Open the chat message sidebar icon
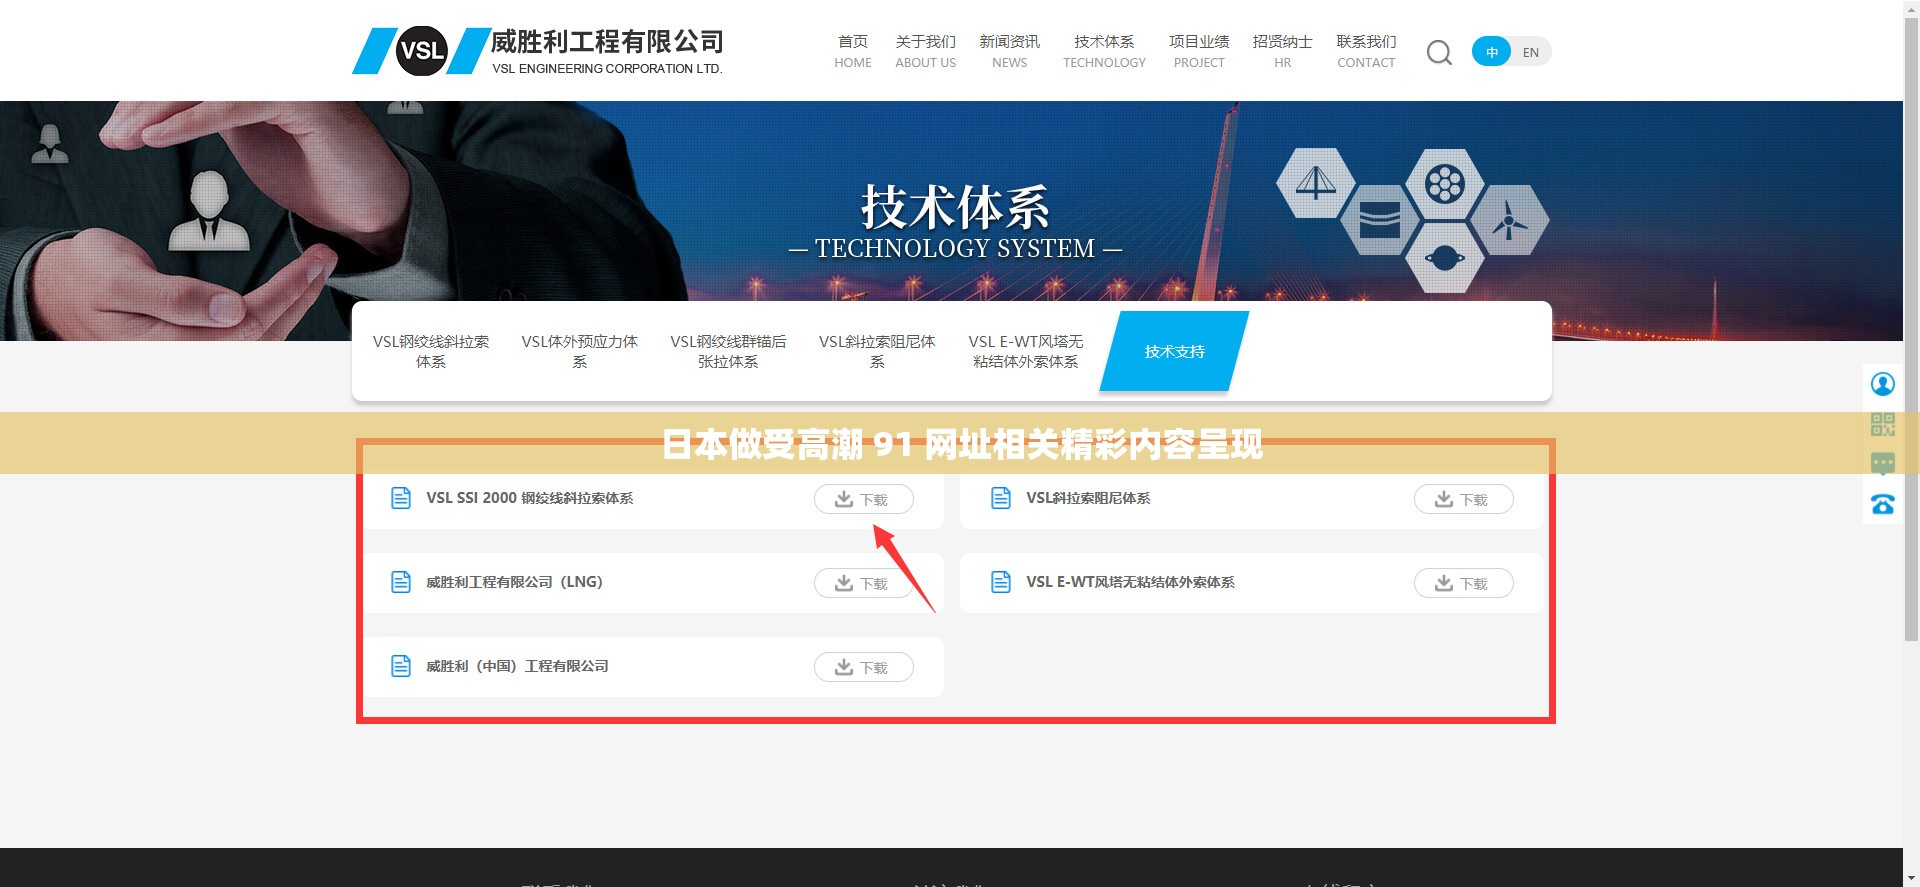Image resolution: width=1920 pixels, height=887 pixels. pyautogui.click(x=1882, y=464)
